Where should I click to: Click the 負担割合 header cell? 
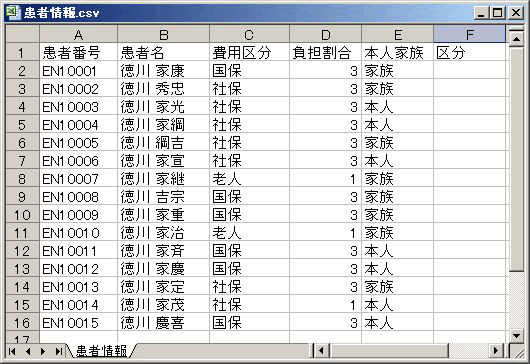coord(326,53)
